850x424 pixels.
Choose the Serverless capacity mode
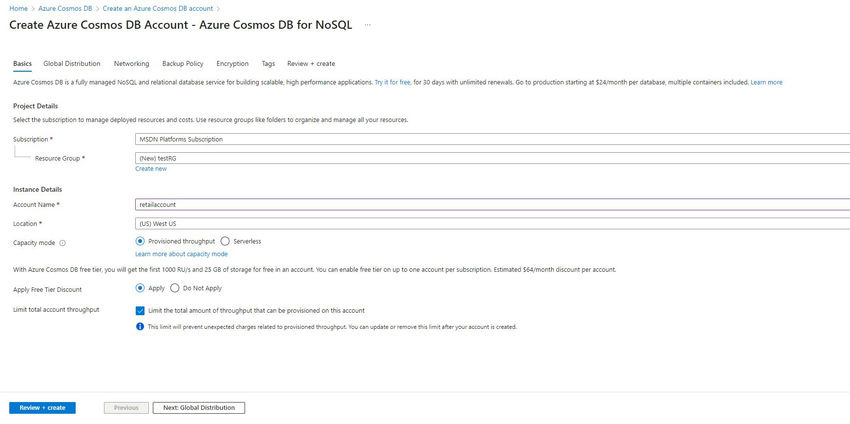tap(225, 241)
